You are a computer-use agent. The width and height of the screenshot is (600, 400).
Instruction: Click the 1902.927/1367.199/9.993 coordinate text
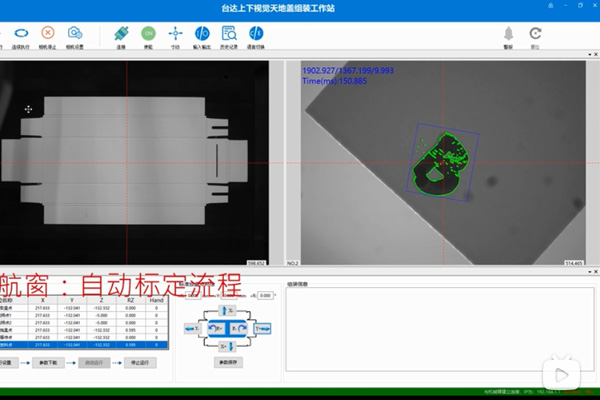pyautogui.click(x=348, y=70)
